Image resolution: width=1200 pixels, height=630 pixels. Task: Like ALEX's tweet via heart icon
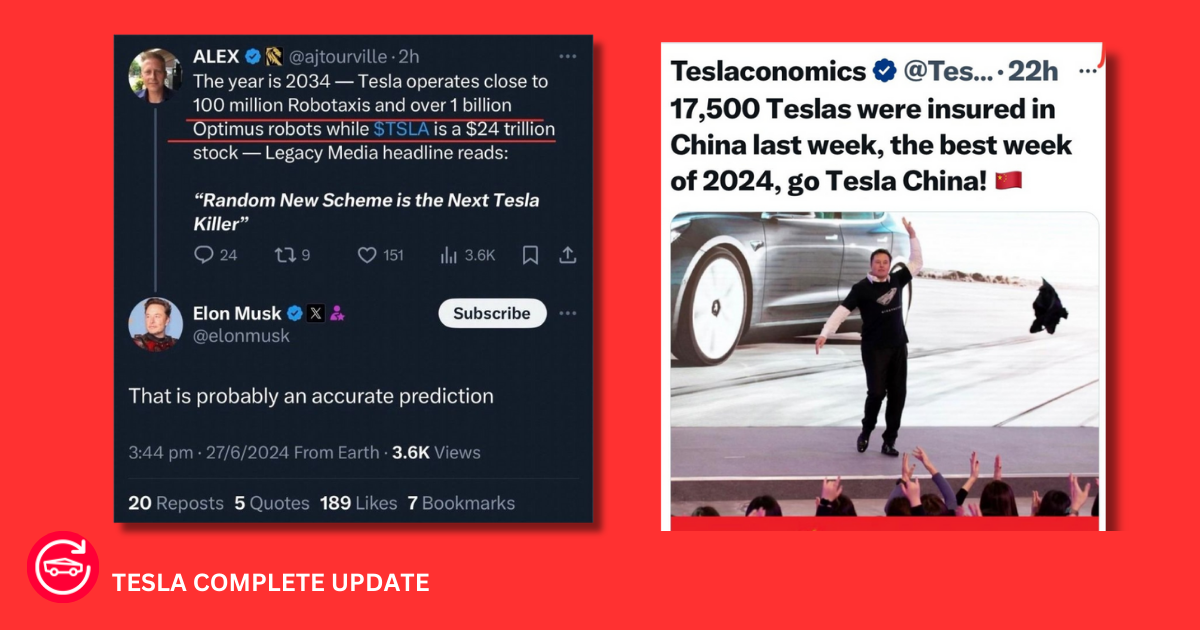click(x=367, y=255)
